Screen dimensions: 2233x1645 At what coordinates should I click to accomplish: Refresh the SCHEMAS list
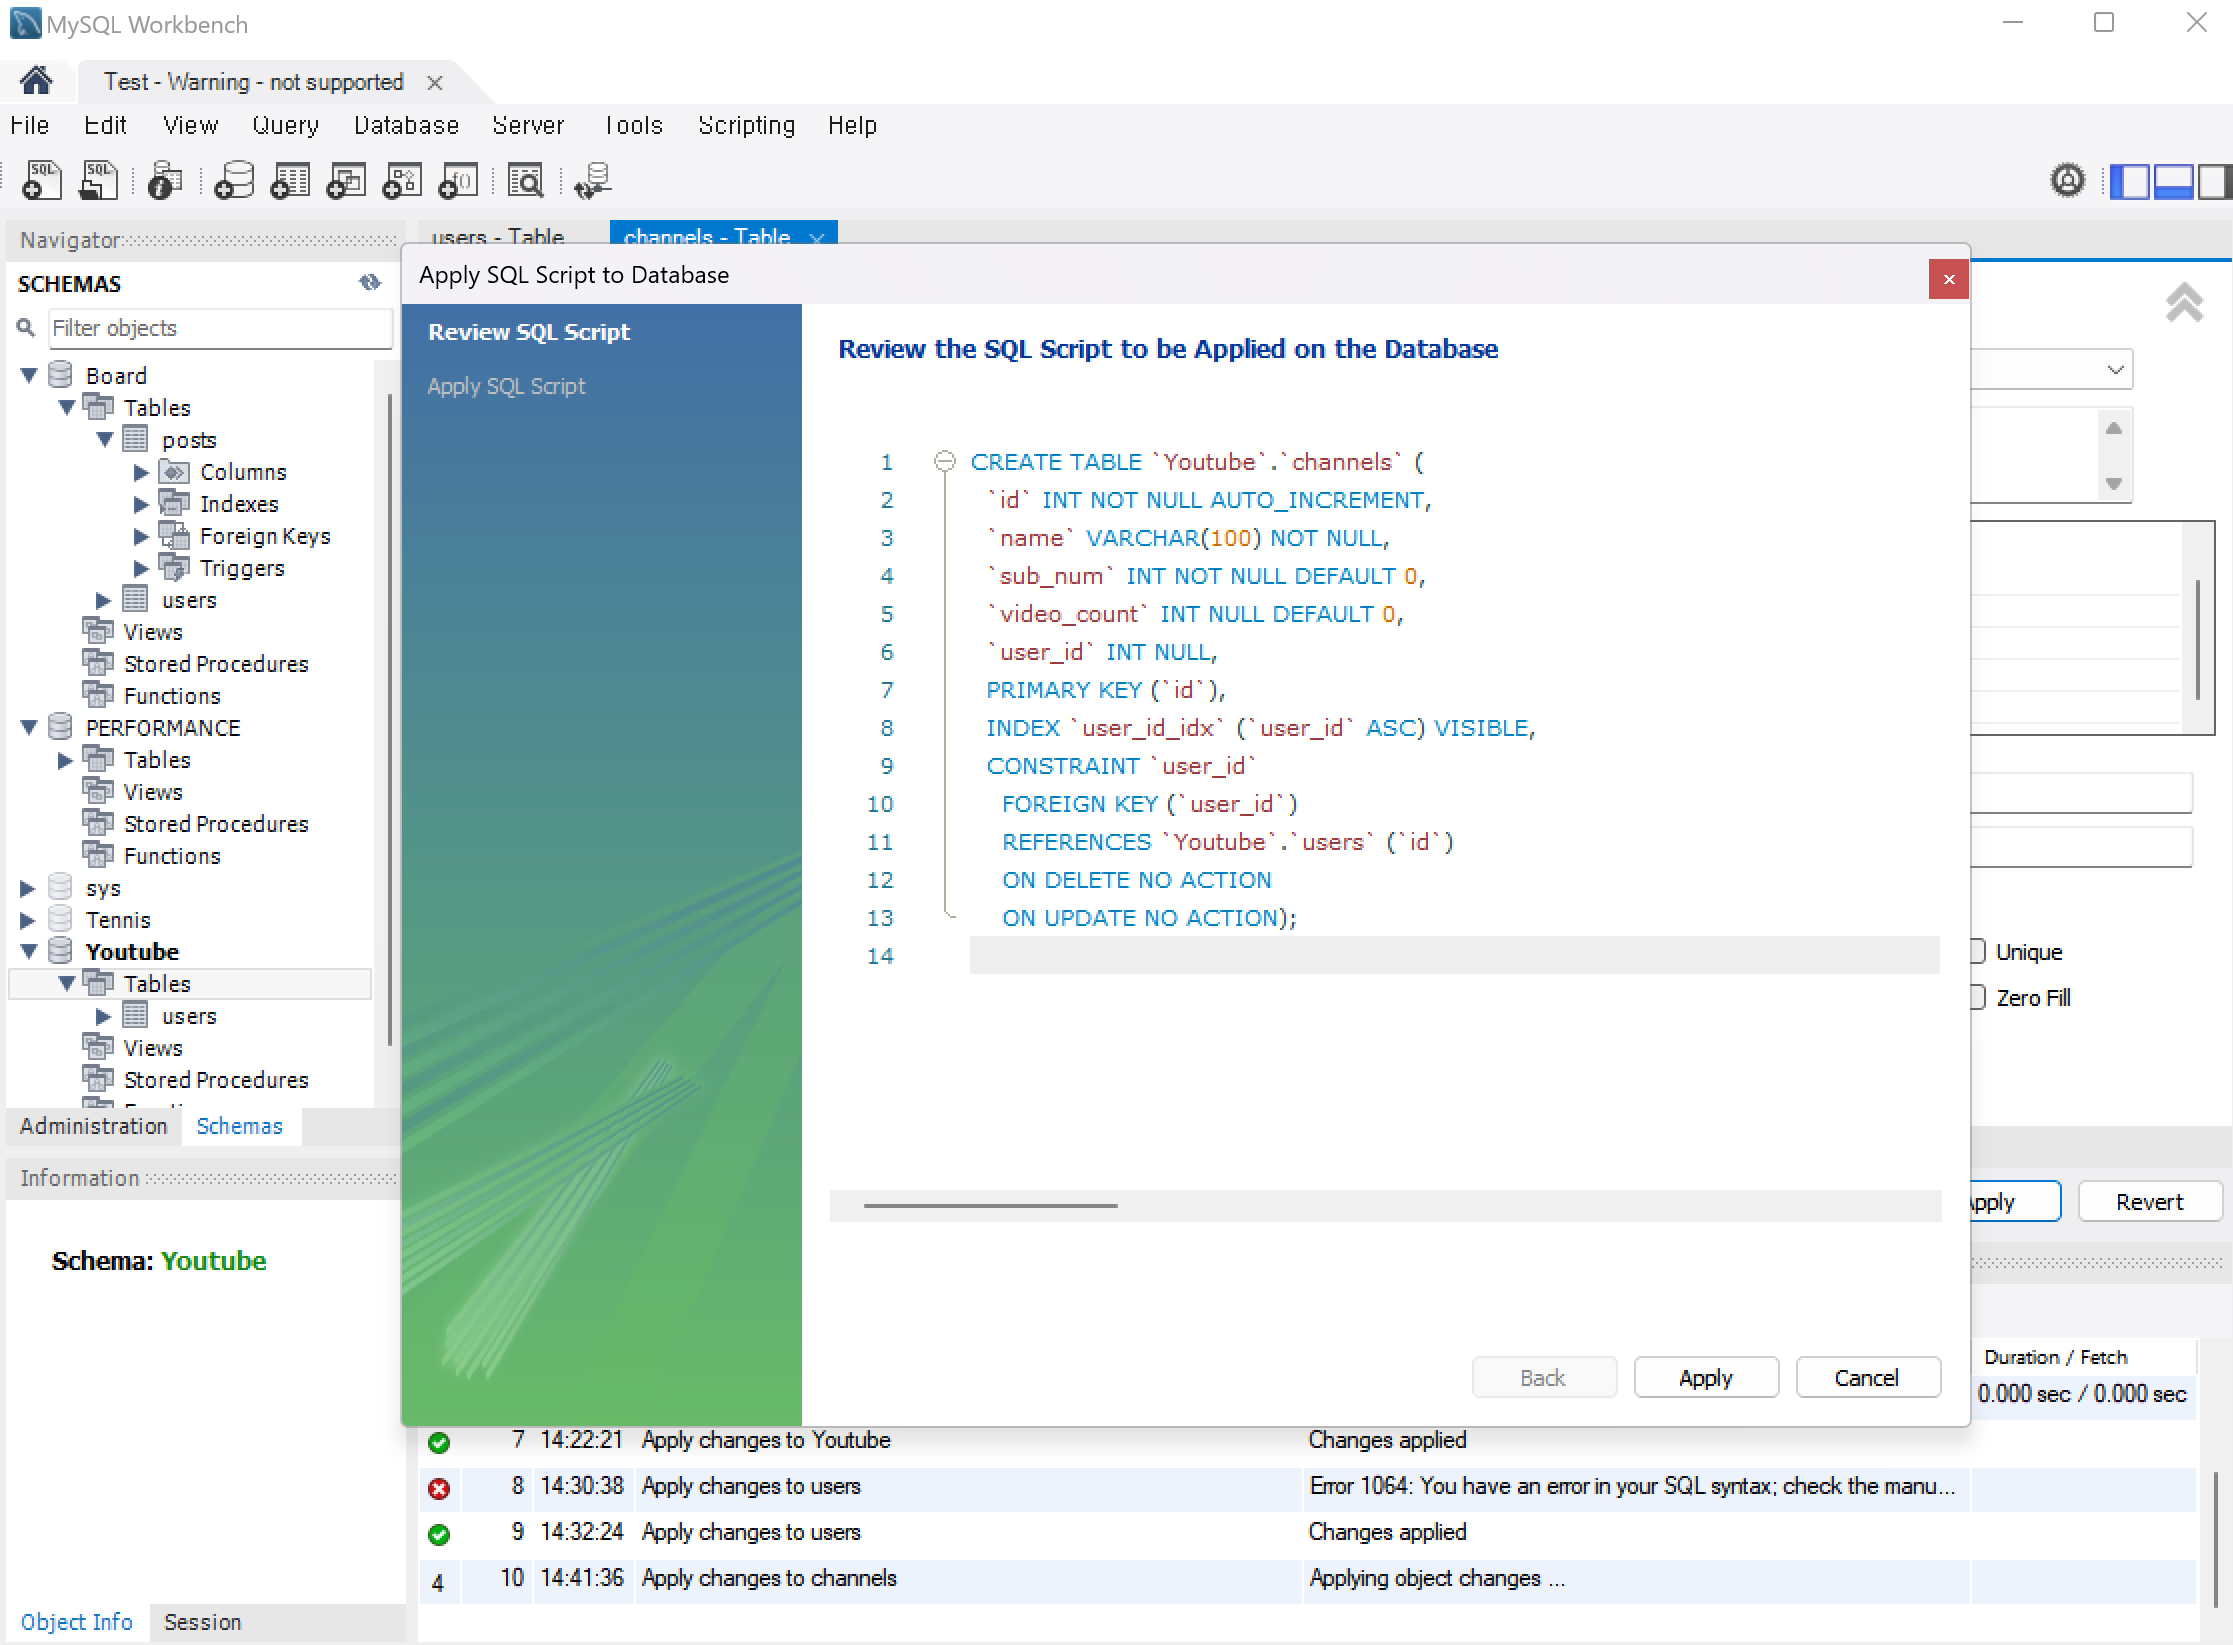coord(370,283)
